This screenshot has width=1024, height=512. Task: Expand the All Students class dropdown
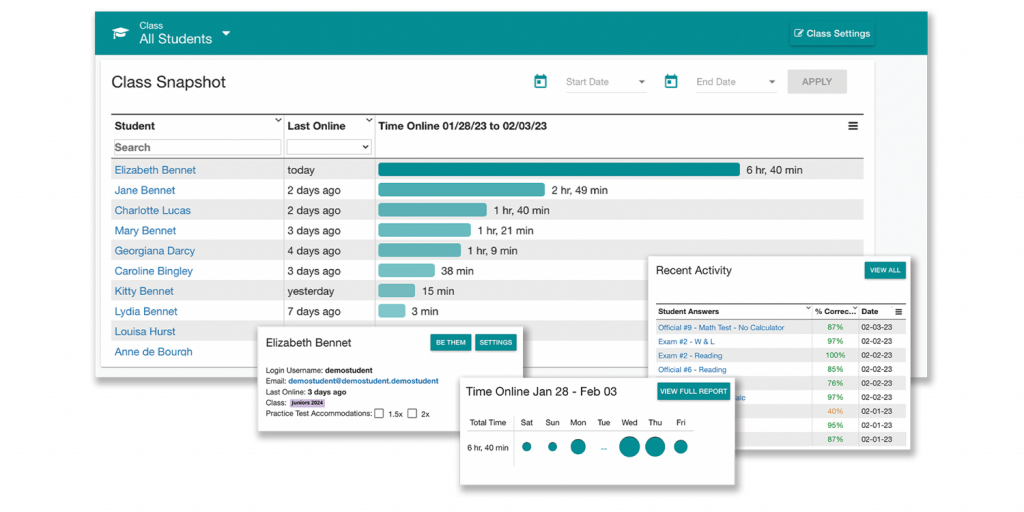tap(226, 34)
